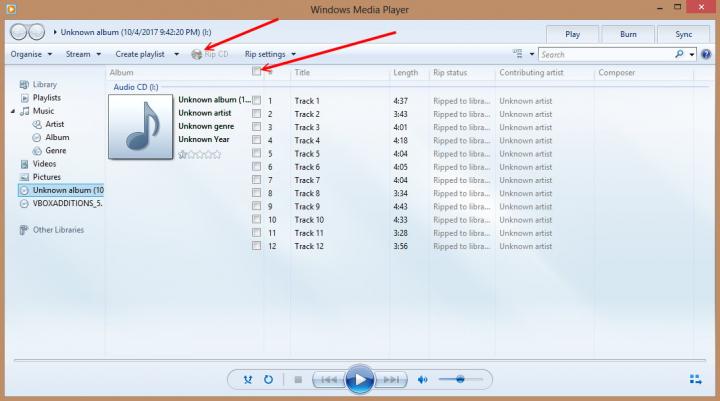The height and width of the screenshot is (401, 720).
Task: Click the Back navigation arrow
Action: (19, 32)
